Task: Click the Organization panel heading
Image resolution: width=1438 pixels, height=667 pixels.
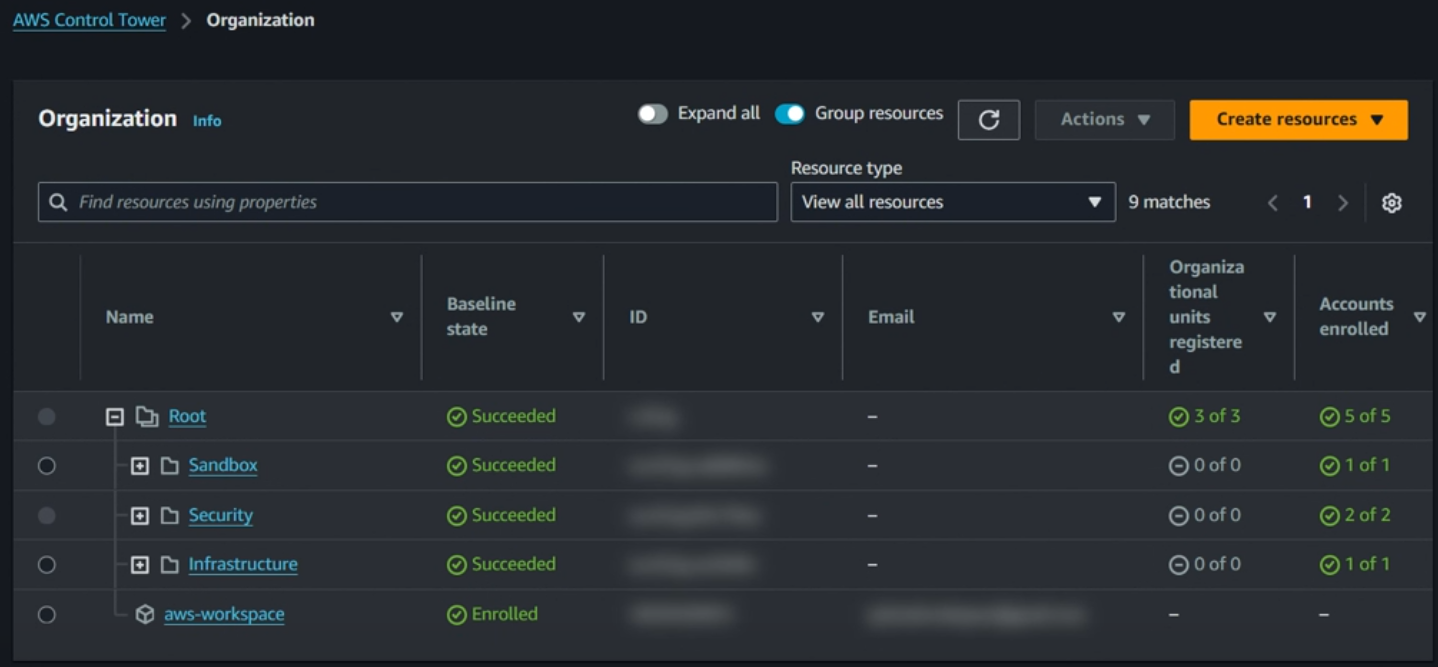Action: point(107,119)
